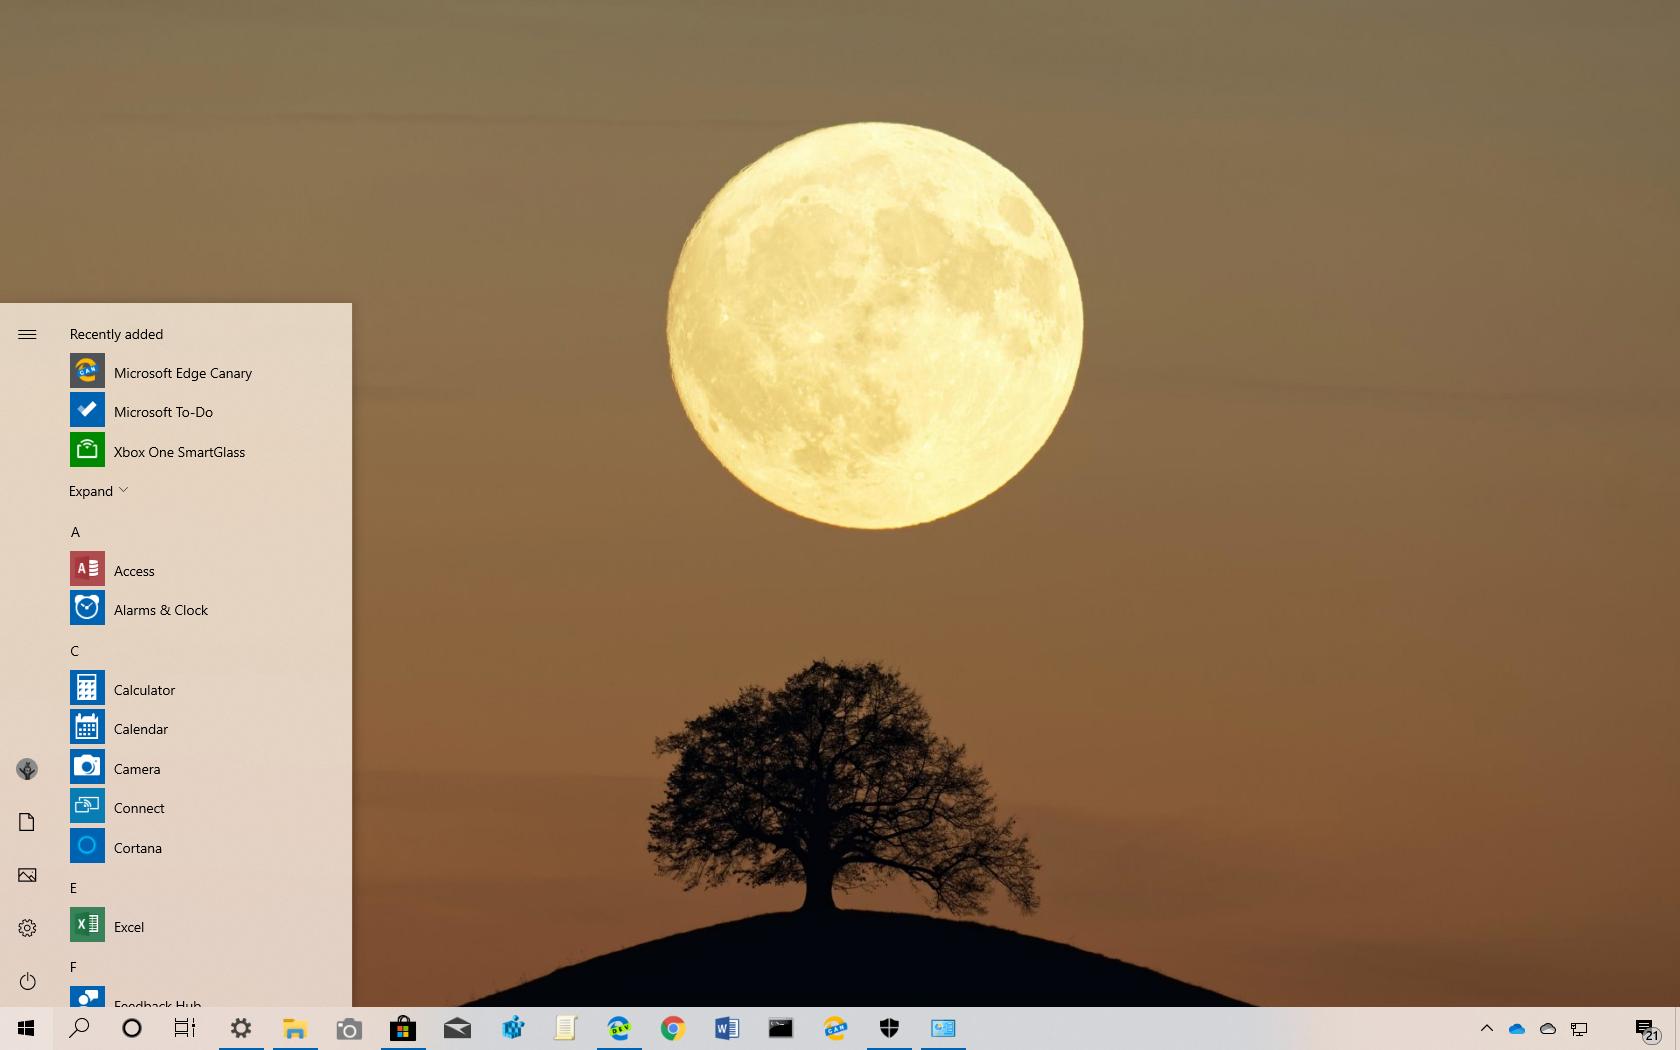Open Microsoft To-Do from recently added

163,411
